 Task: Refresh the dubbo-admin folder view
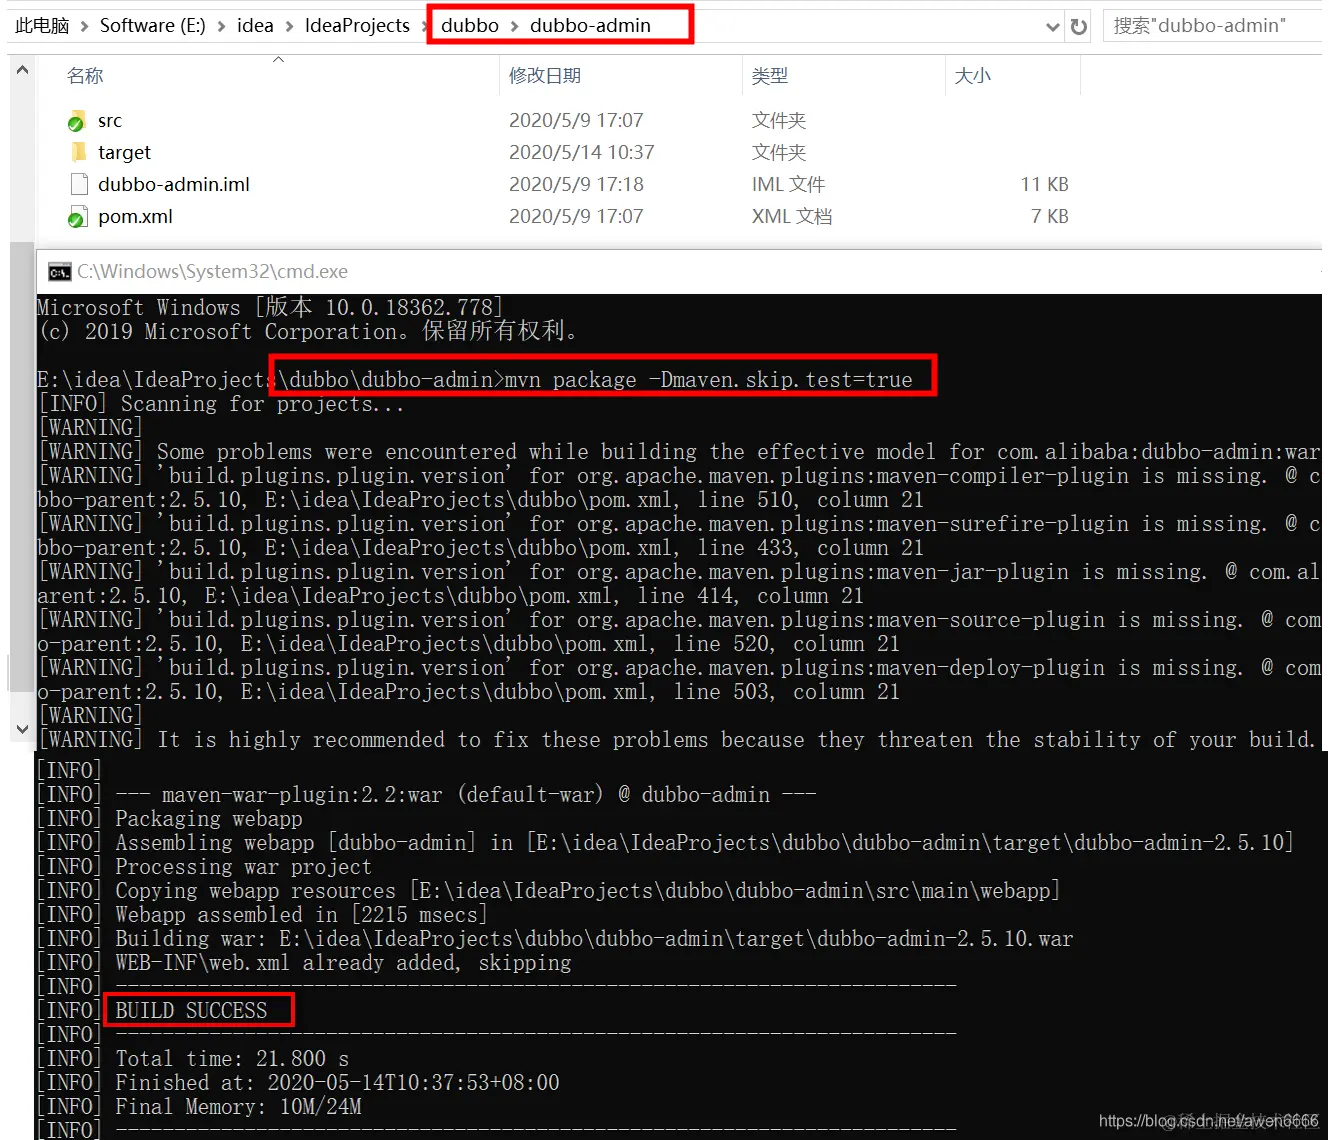coord(1078,27)
